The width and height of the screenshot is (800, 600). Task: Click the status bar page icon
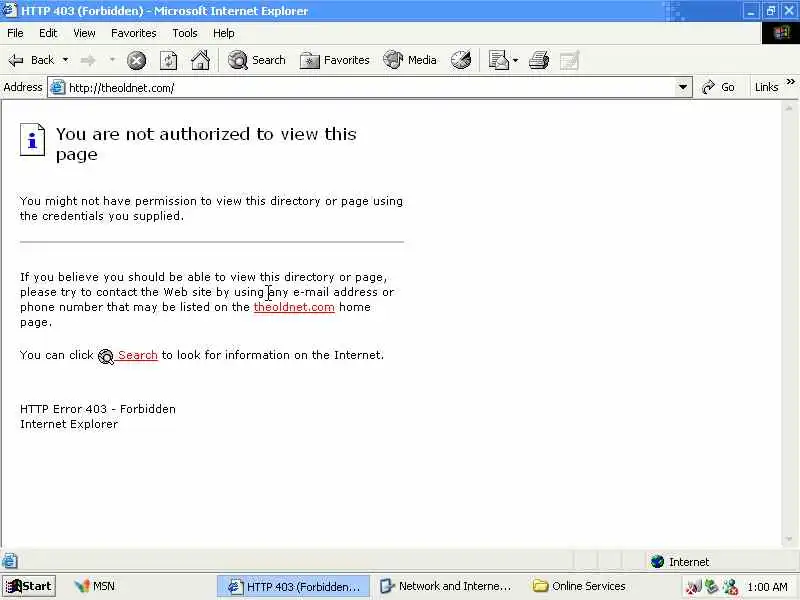10,561
